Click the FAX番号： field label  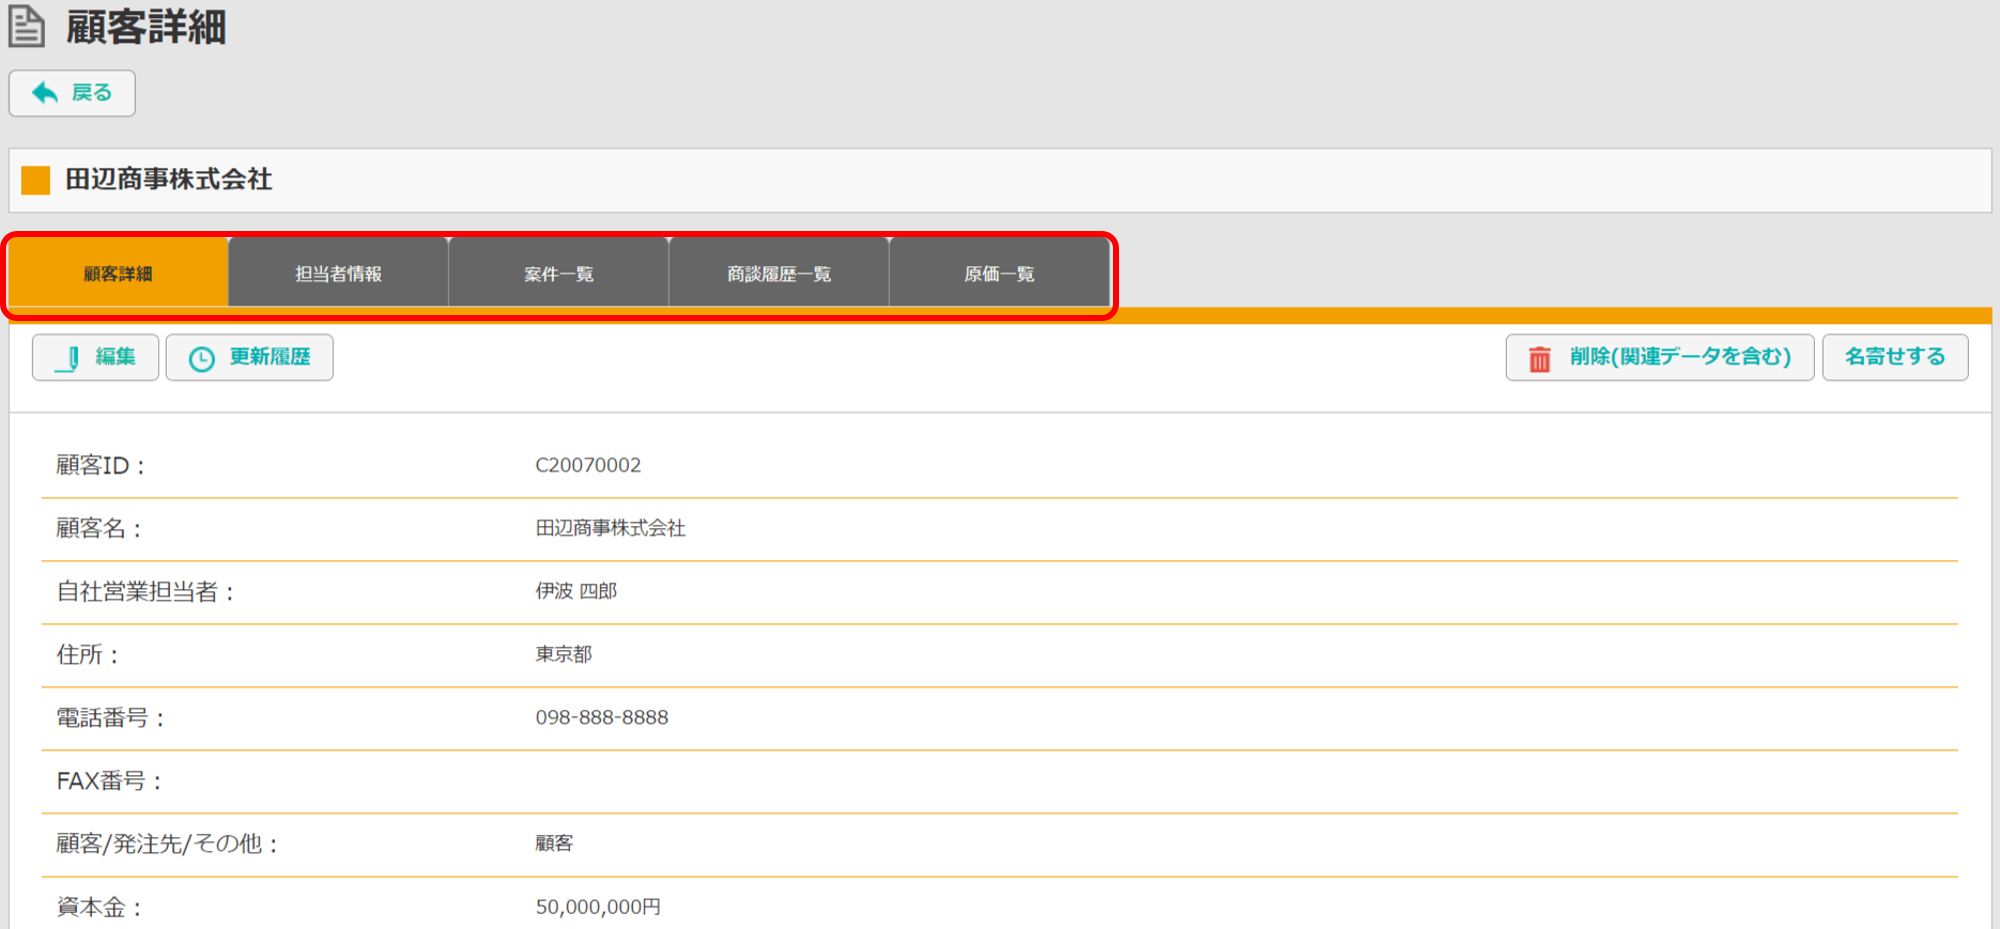110,781
